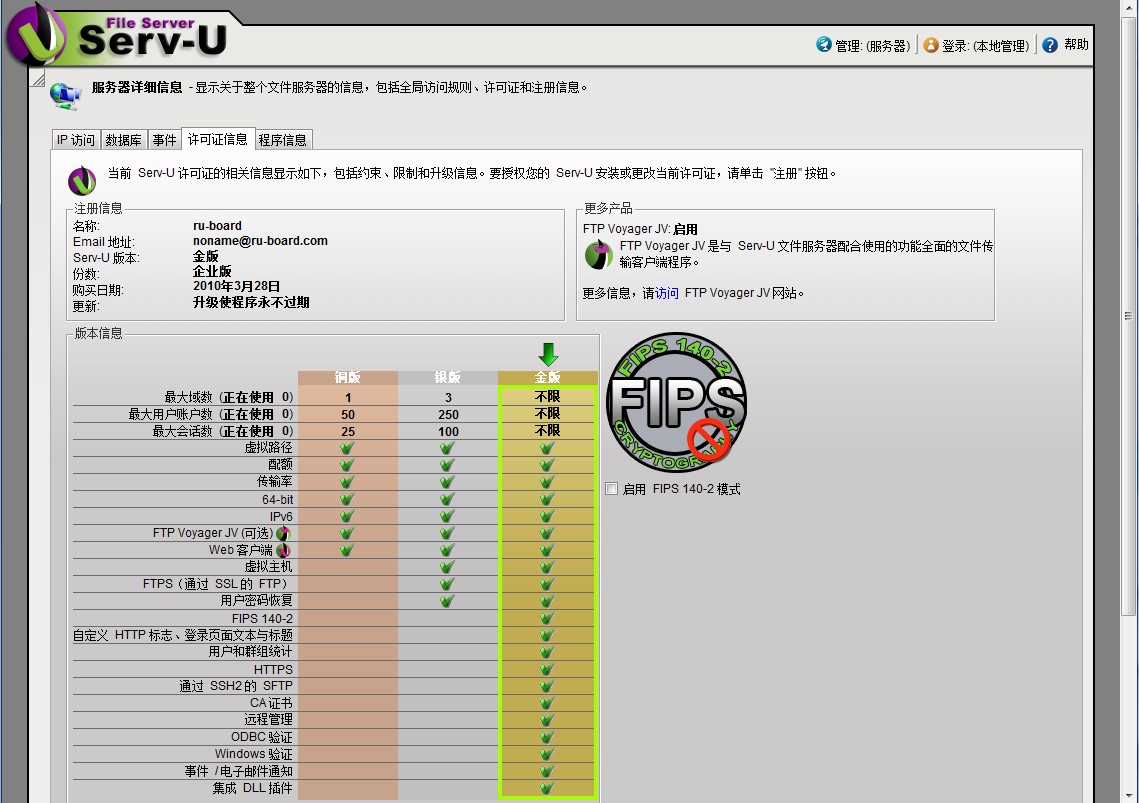Open the 程序信息 tab
The height and width of the screenshot is (803, 1139).
pyautogui.click(x=283, y=140)
